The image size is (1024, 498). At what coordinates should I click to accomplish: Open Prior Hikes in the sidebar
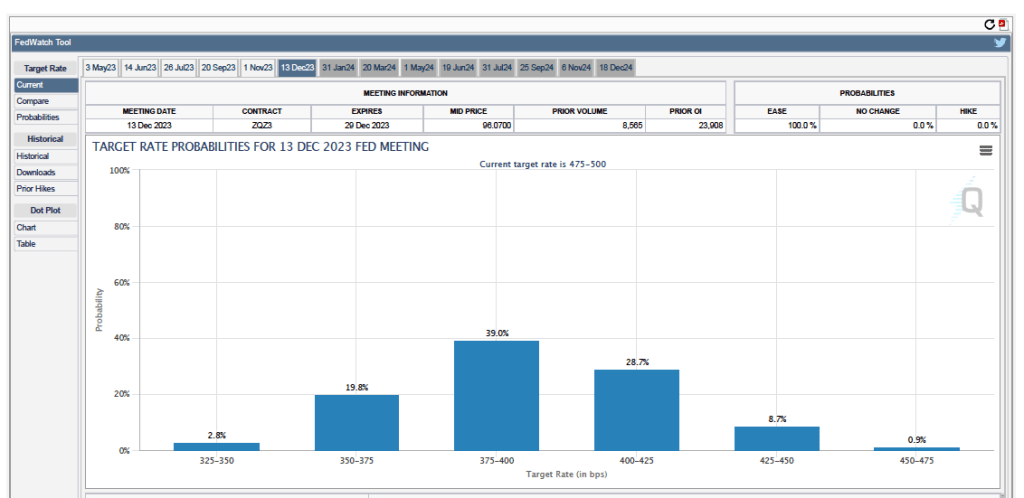(35, 188)
